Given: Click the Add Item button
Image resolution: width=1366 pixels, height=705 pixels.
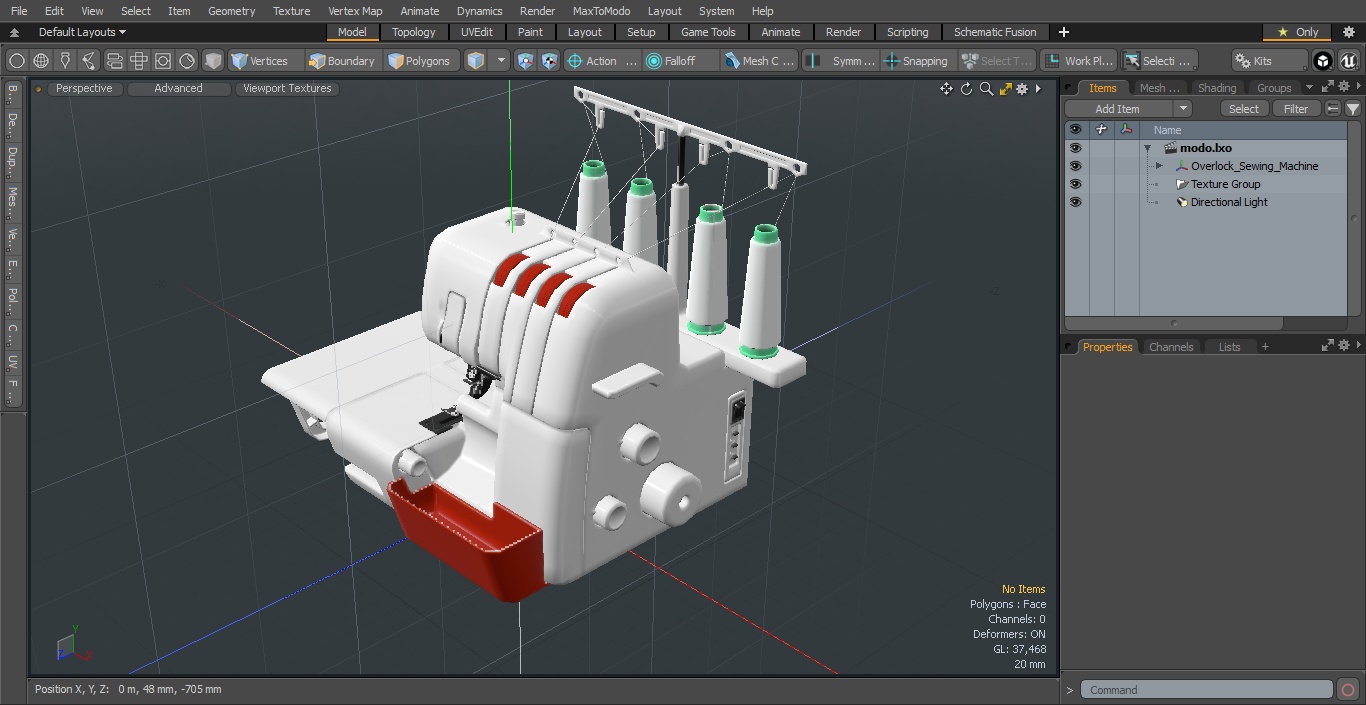Looking at the screenshot, I should [1118, 109].
